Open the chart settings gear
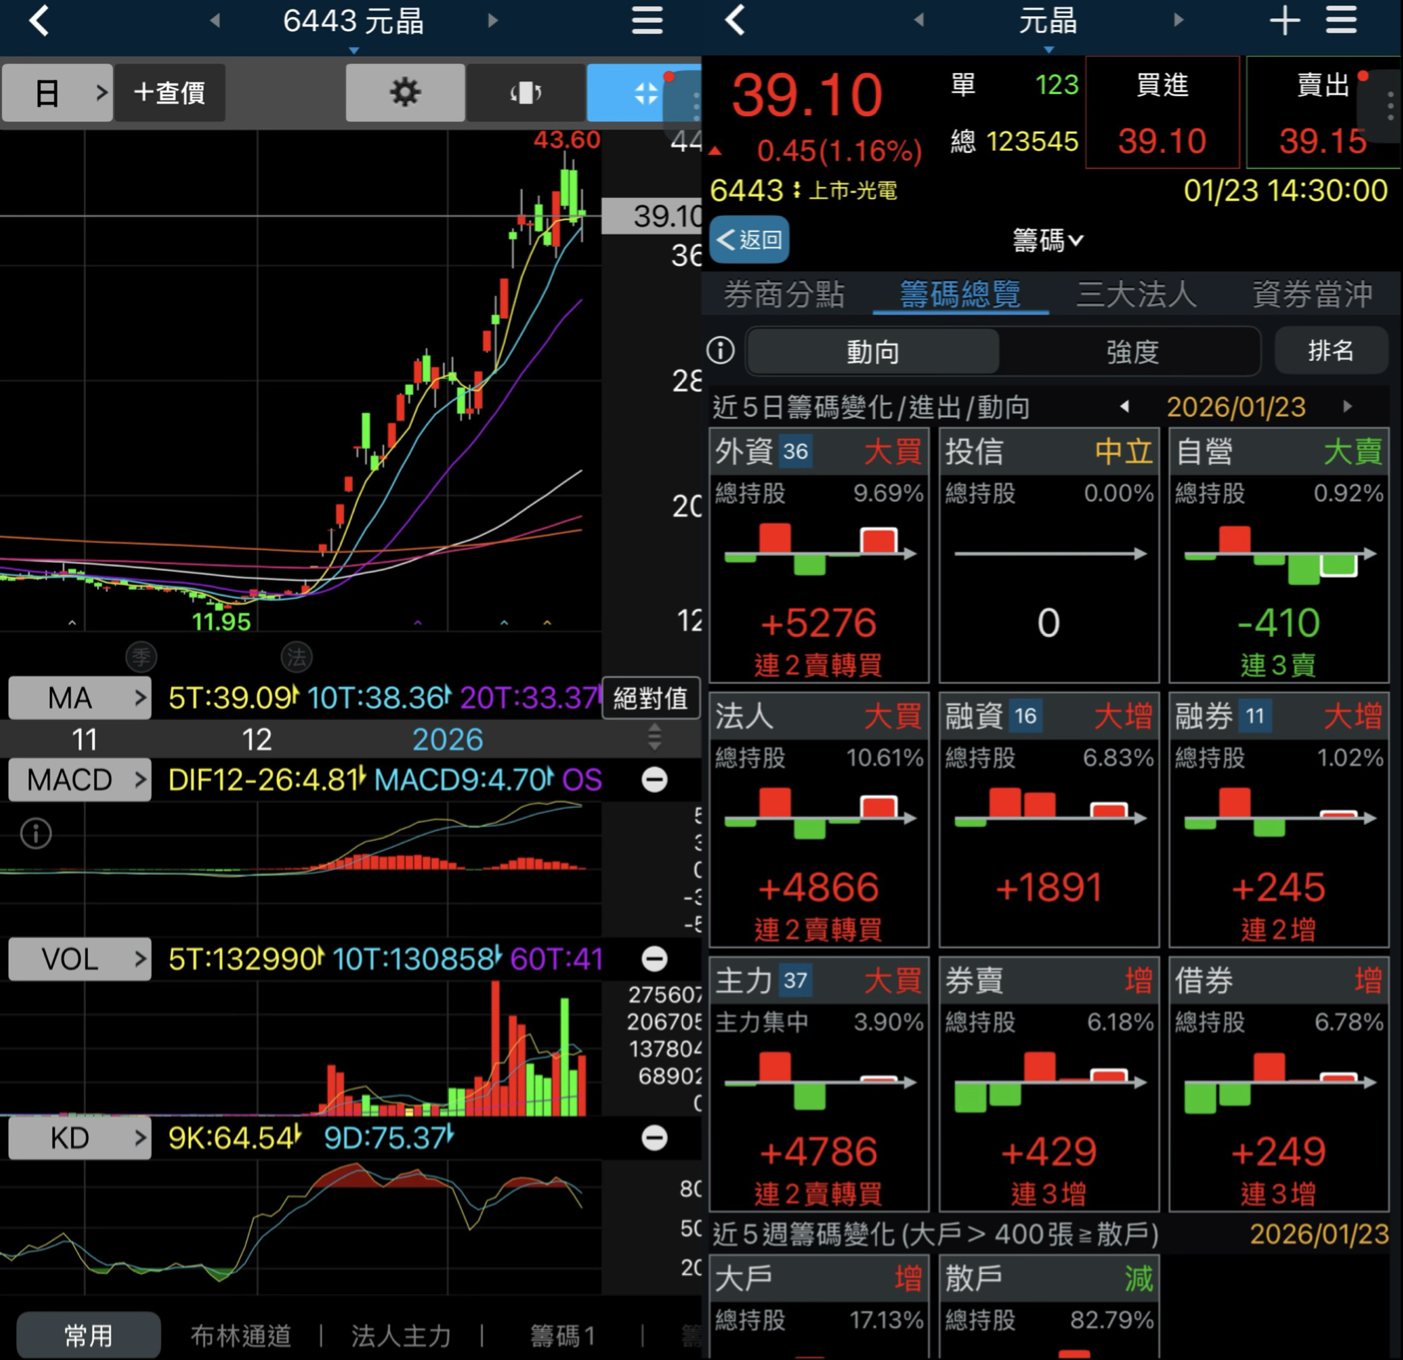The height and width of the screenshot is (1360, 1403). [x=404, y=92]
